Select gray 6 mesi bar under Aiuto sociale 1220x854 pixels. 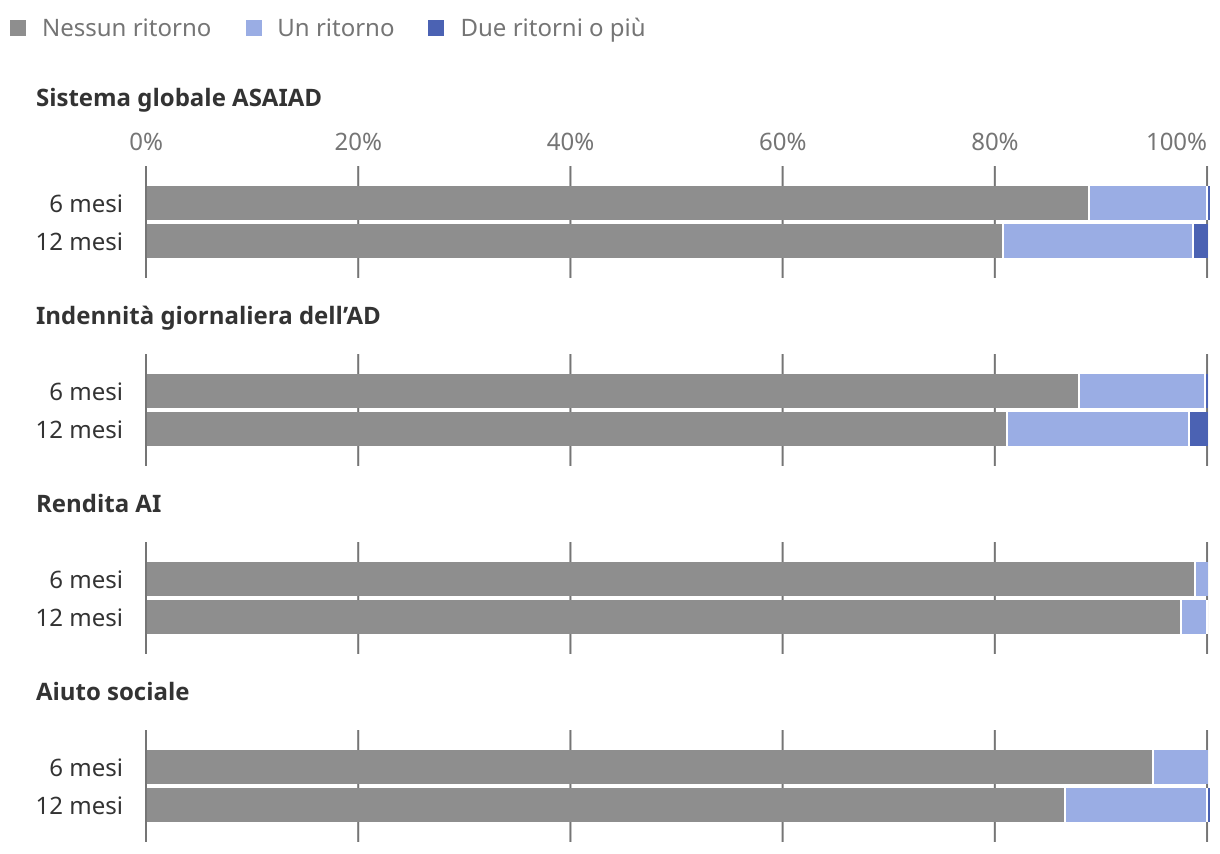tap(648, 767)
